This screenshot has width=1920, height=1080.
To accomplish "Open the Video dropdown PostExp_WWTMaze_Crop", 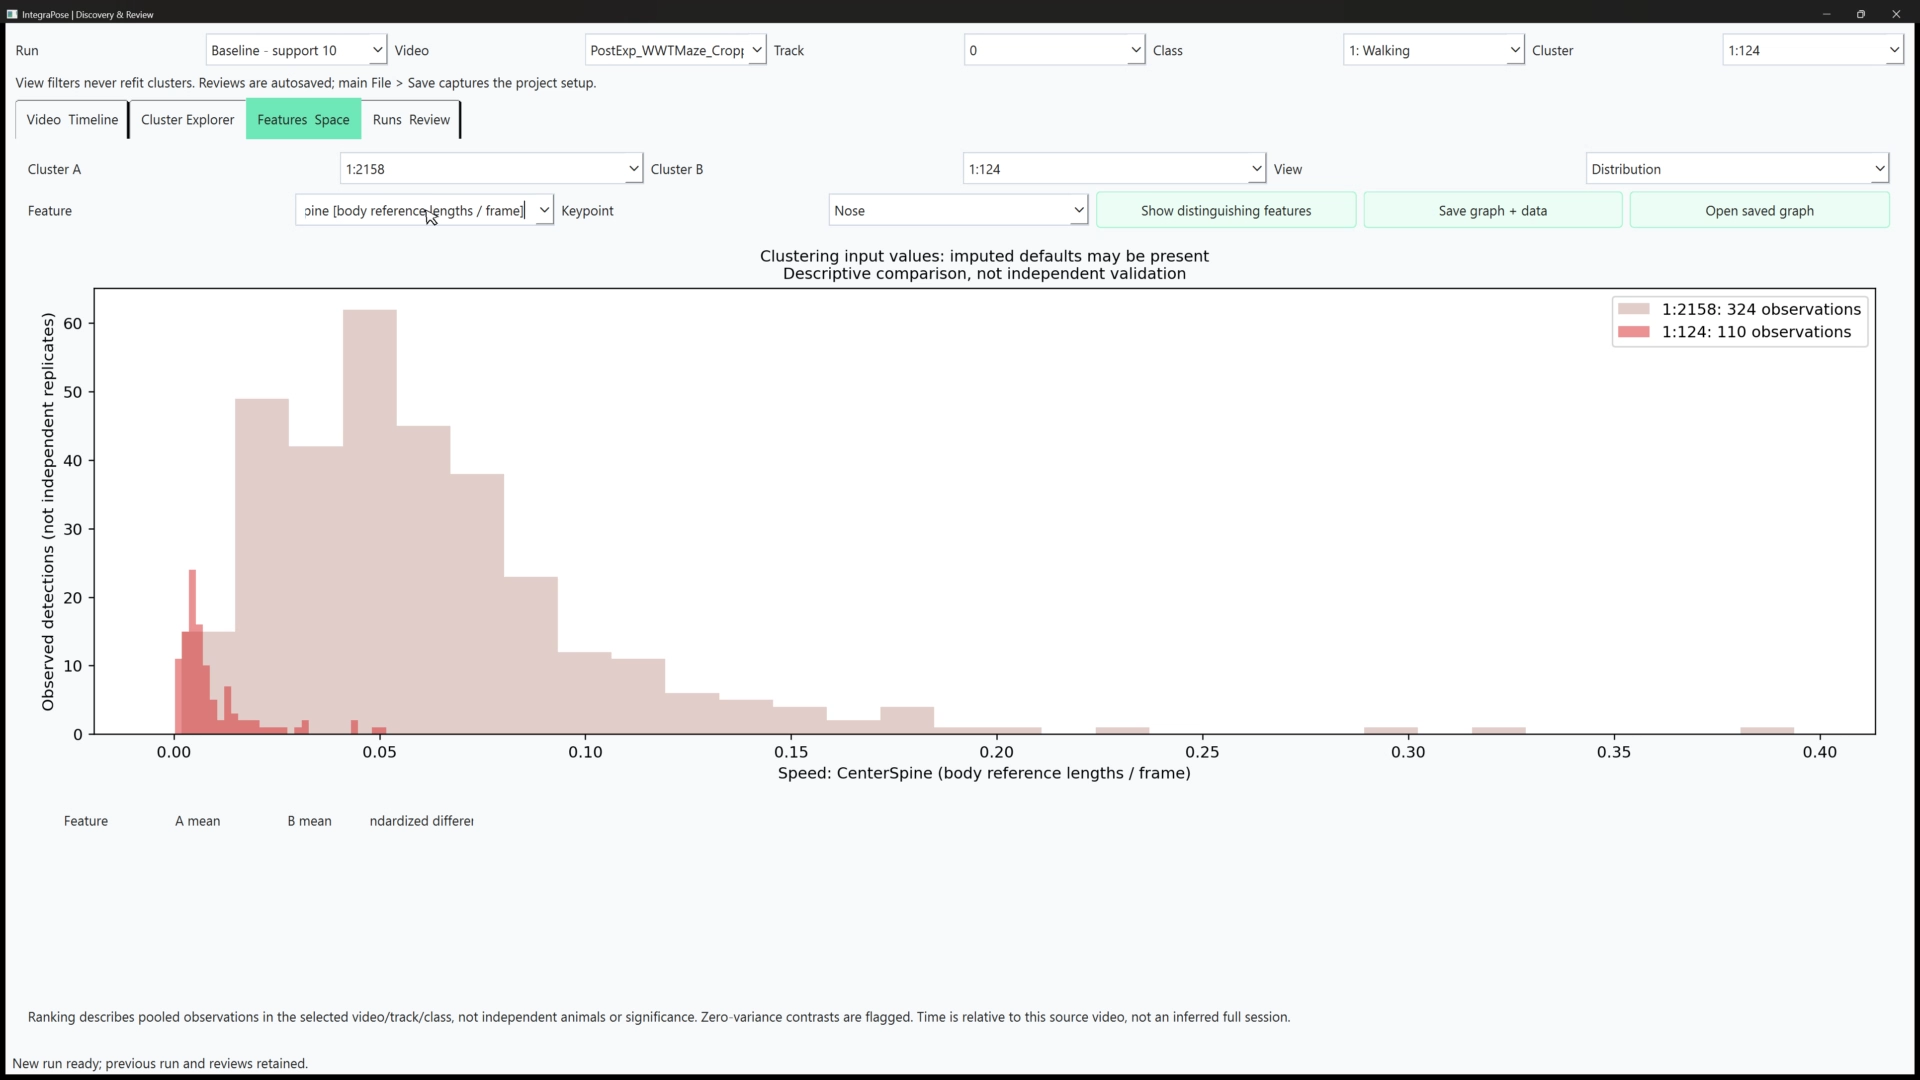I will (x=675, y=50).
